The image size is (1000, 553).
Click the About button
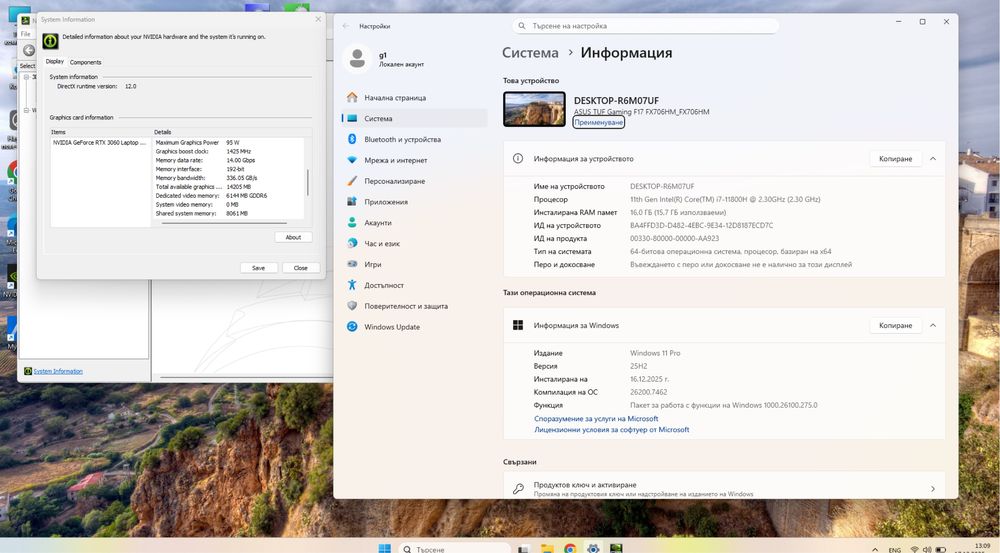(x=293, y=237)
